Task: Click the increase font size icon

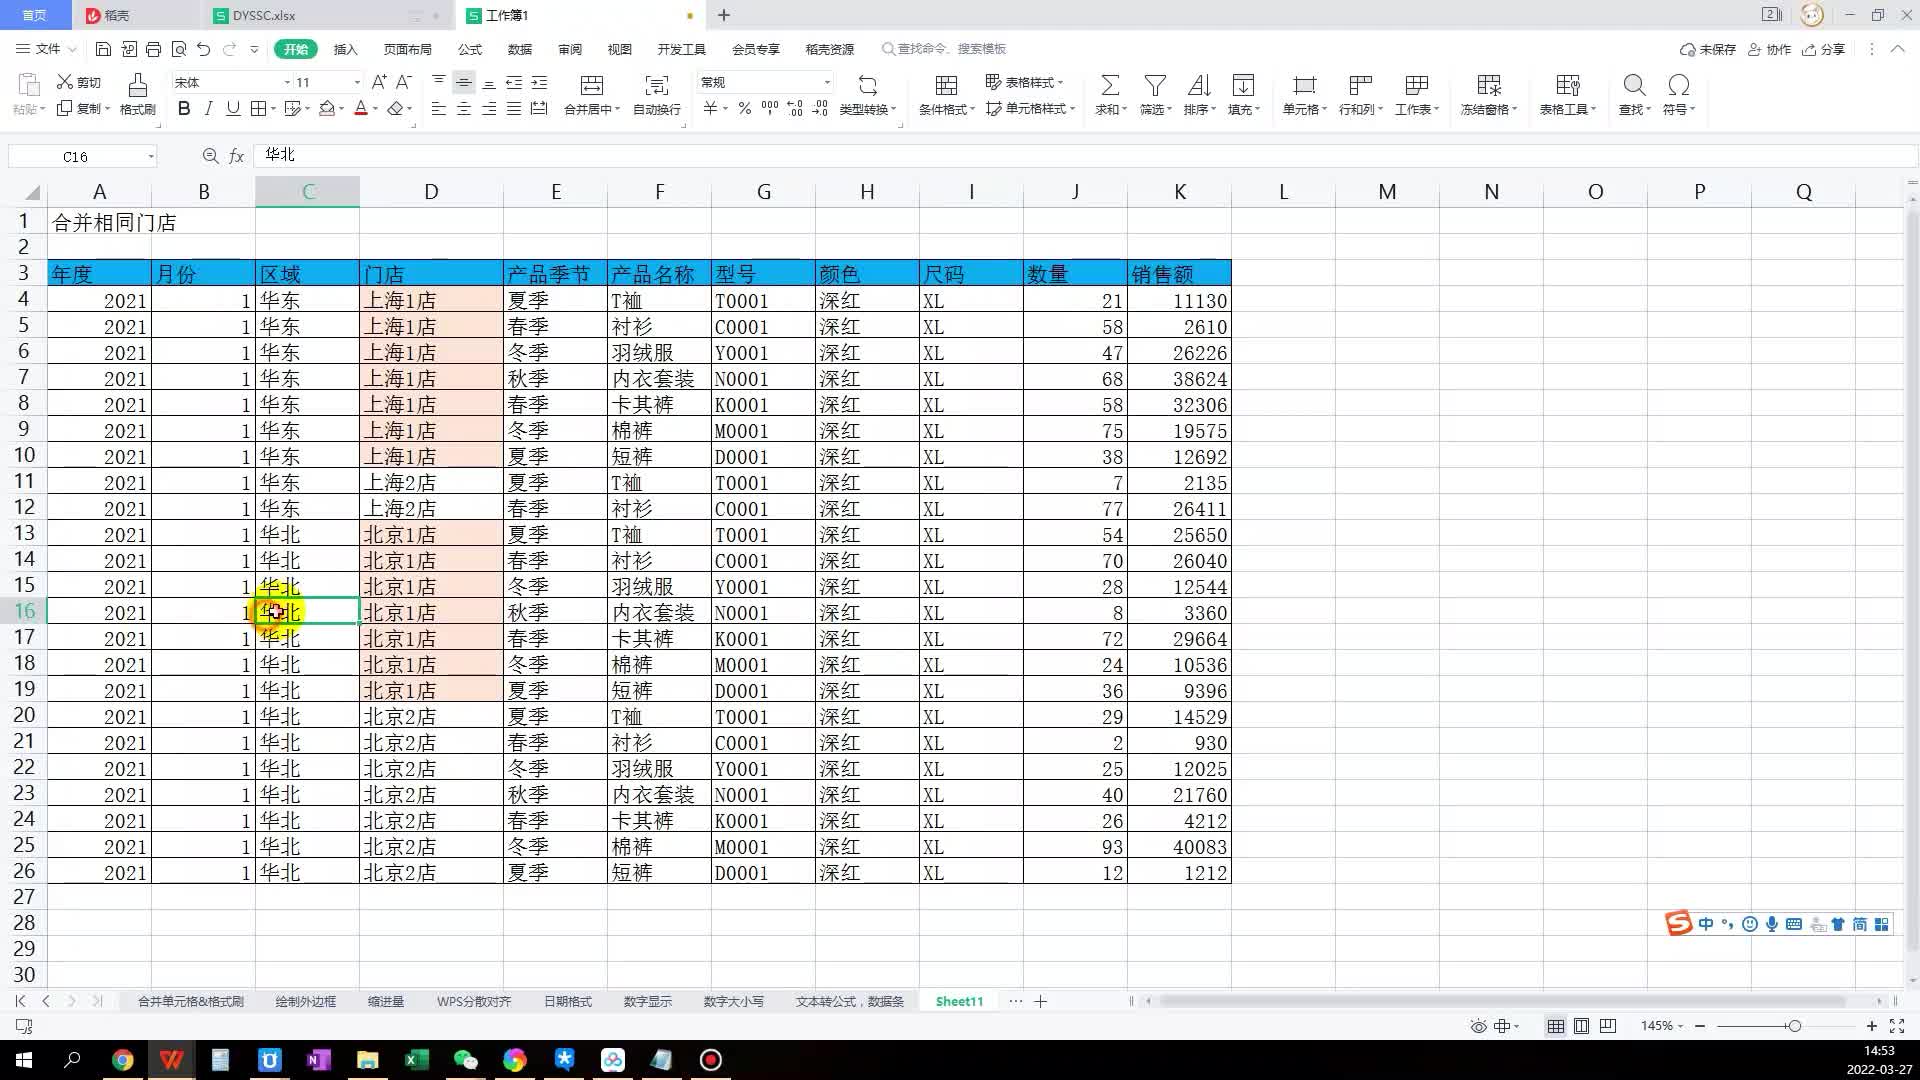Action: (x=379, y=82)
